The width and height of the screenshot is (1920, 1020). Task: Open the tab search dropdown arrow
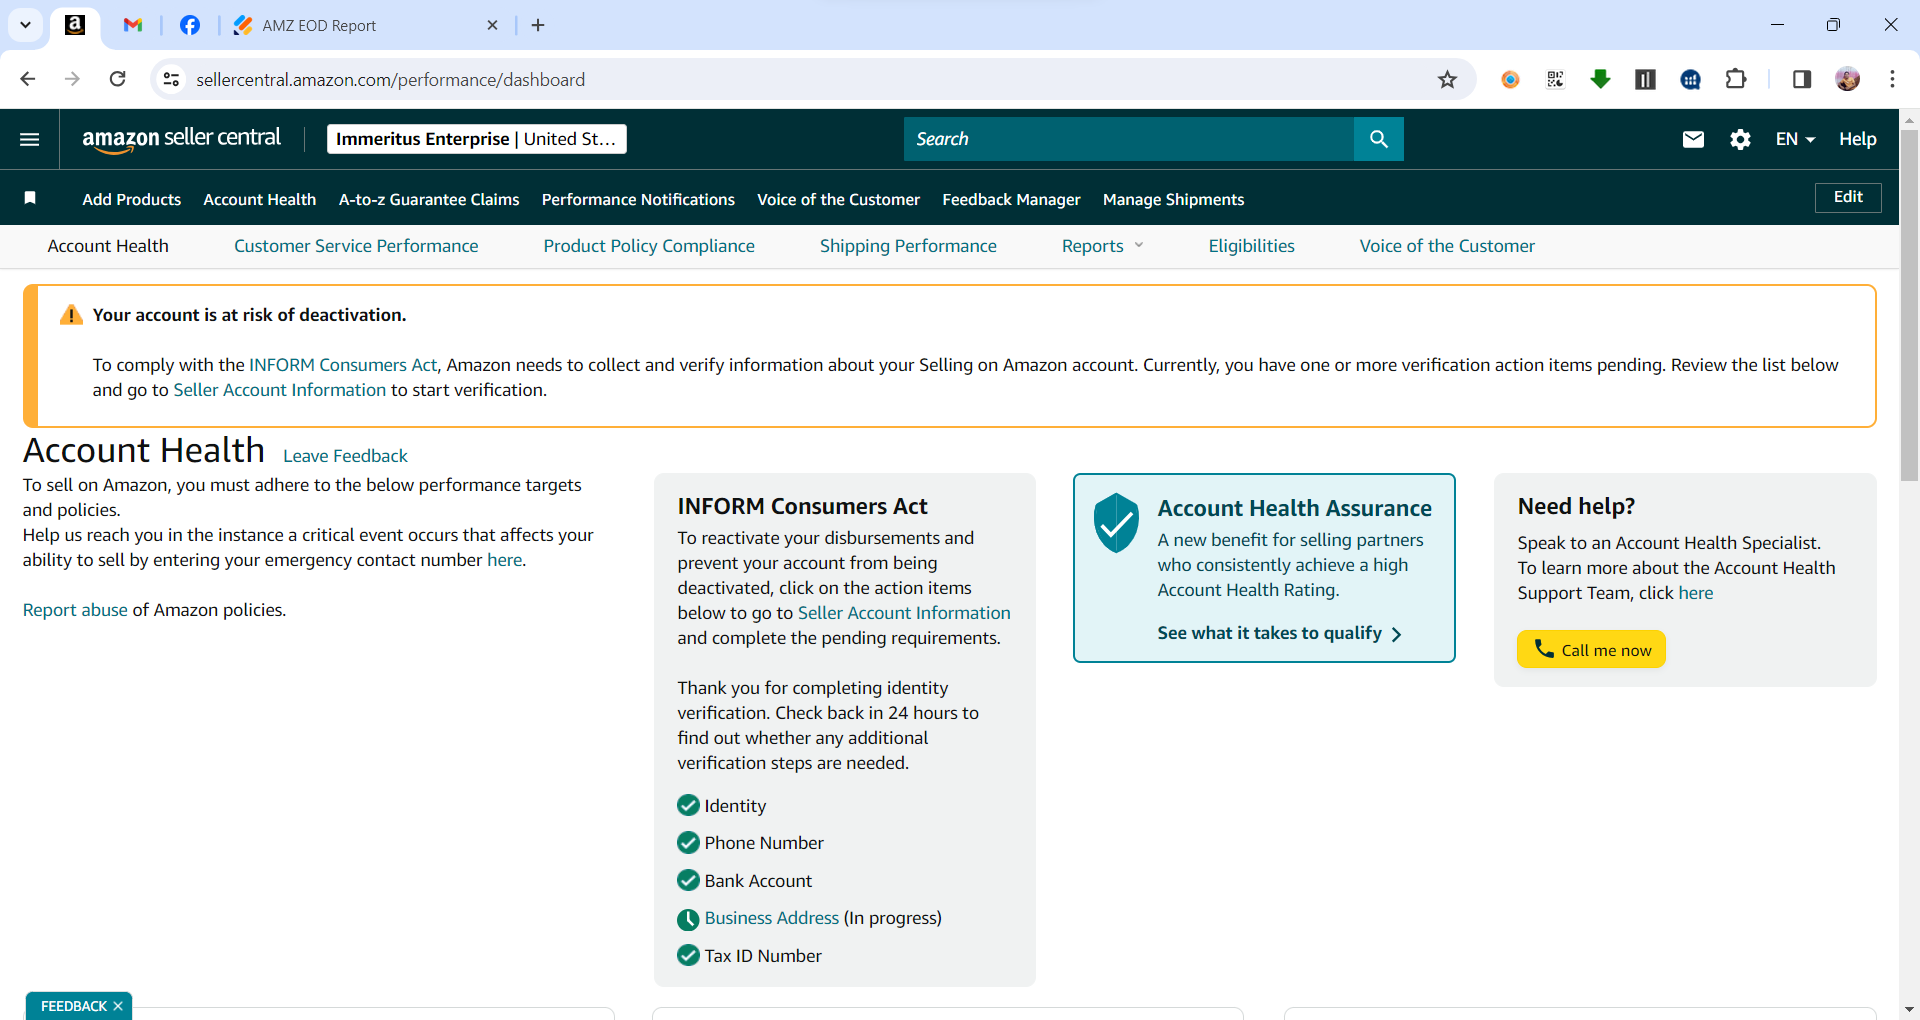click(x=25, y=25)
